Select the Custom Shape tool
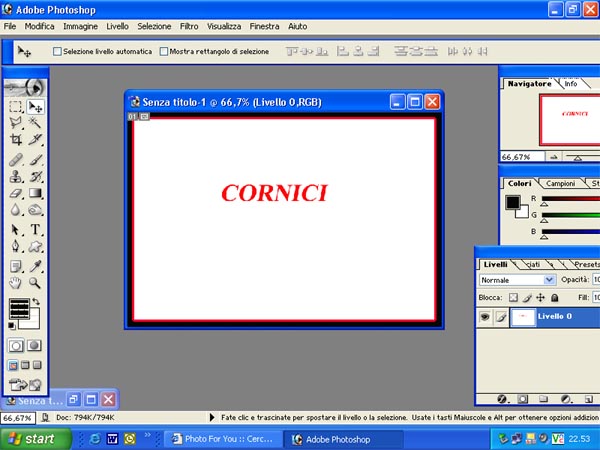The width and height of the screenshot is (600, 450). pos(35,246)
